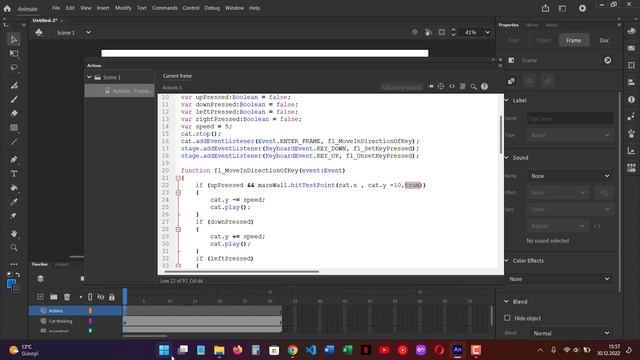
Task: Click Insert Target Path crosshair icon
Action: click(x=441, y=87)
